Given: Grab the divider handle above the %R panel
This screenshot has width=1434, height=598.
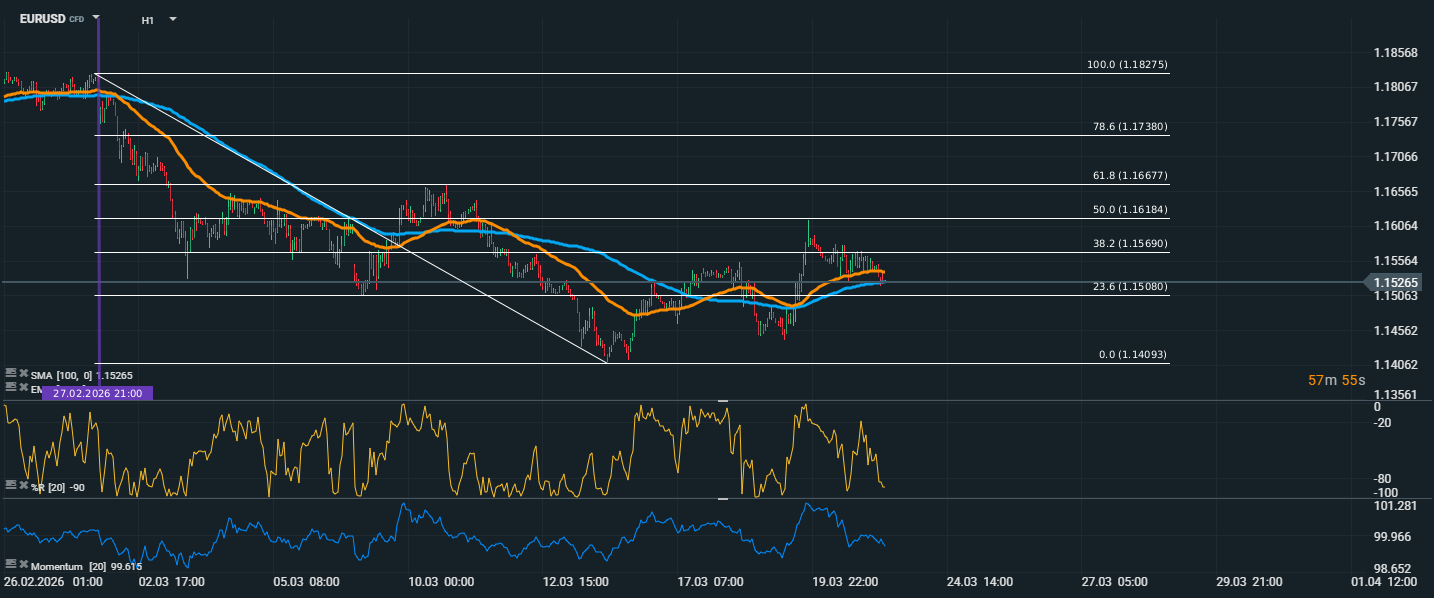Looking at the screenshot, I should [x=723, y=401].
